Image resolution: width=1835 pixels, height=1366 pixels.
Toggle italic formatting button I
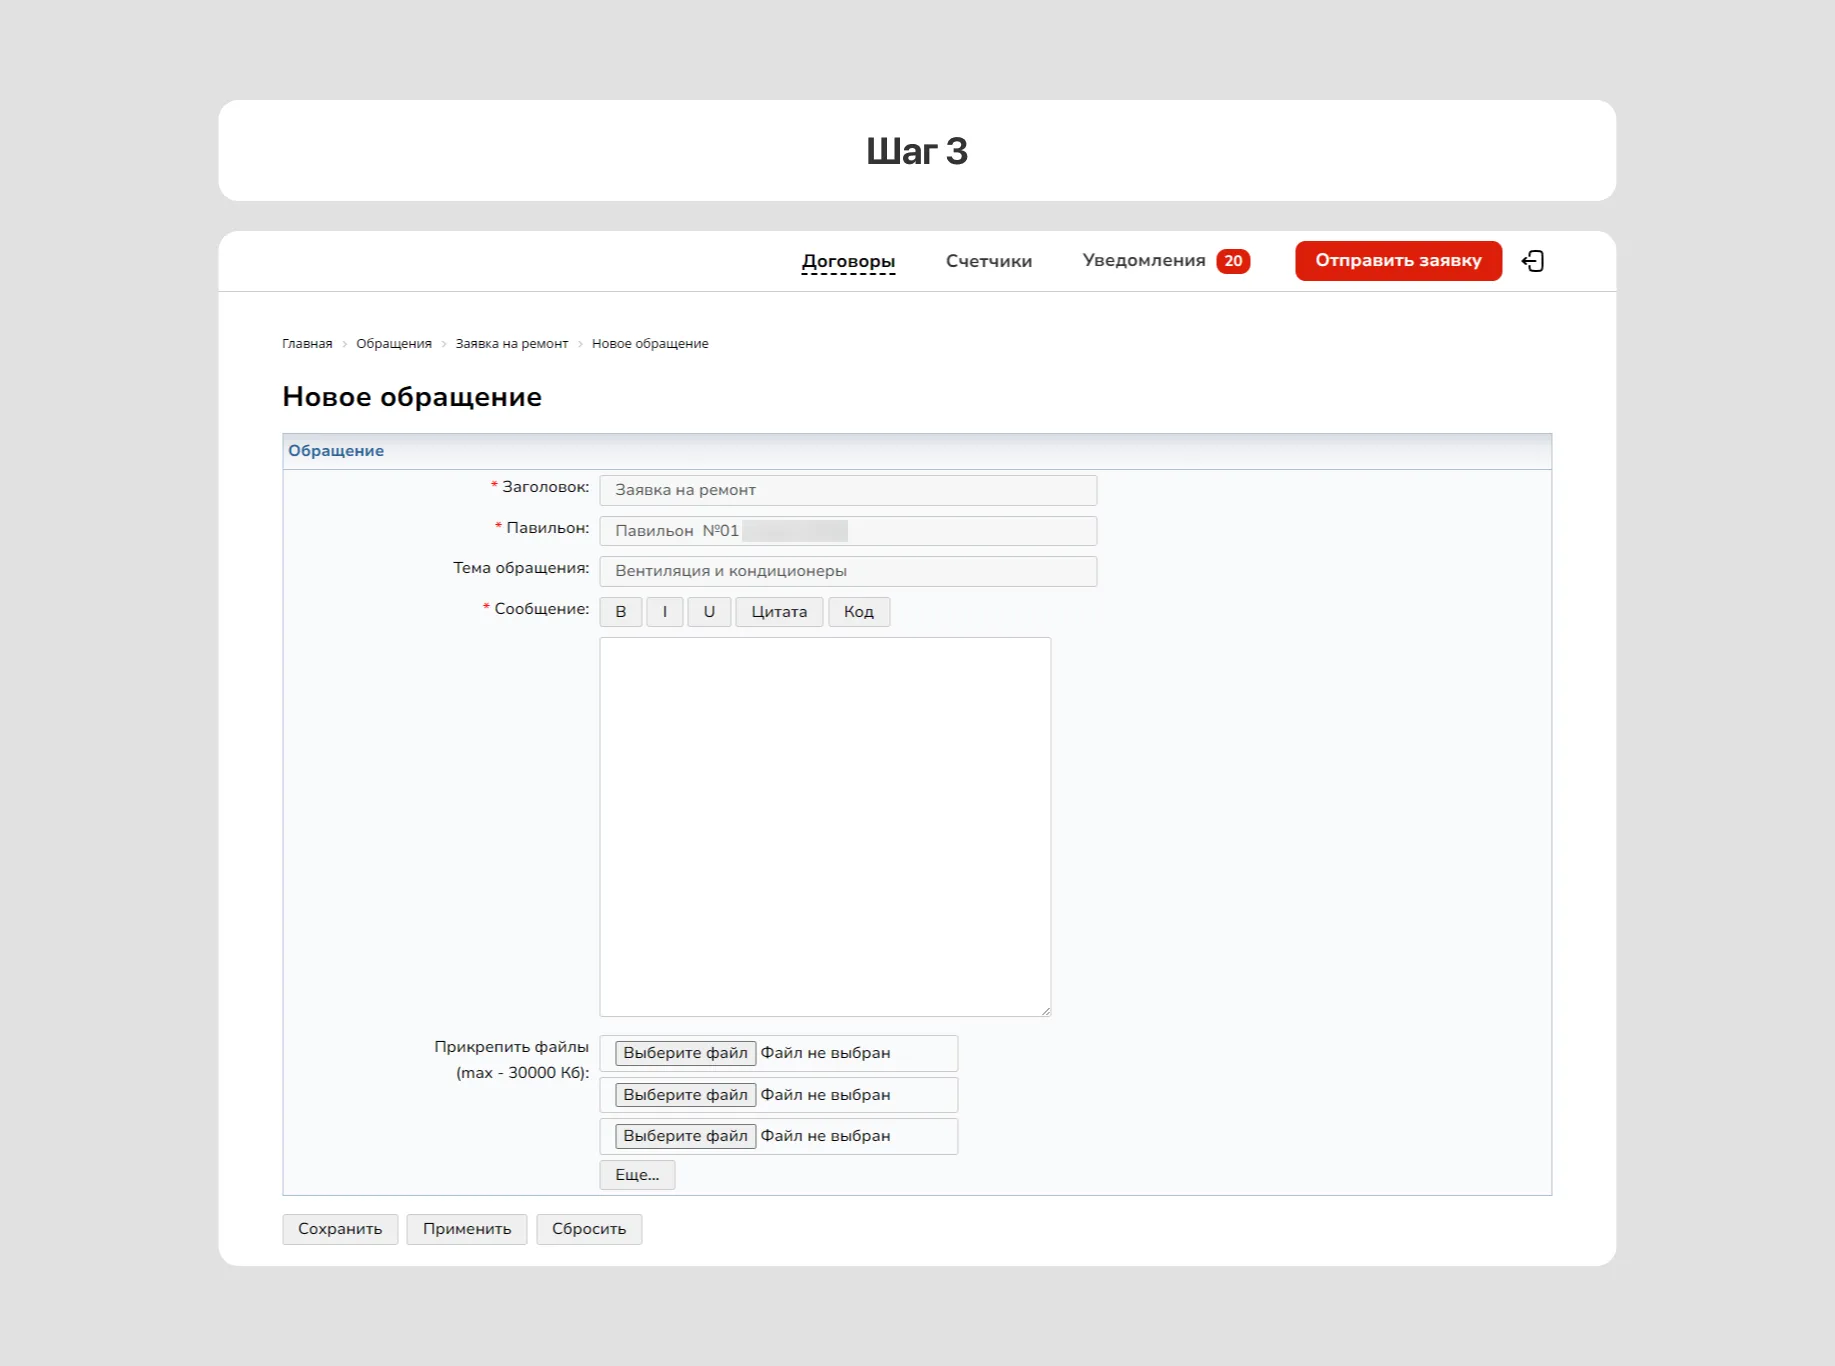665,612
